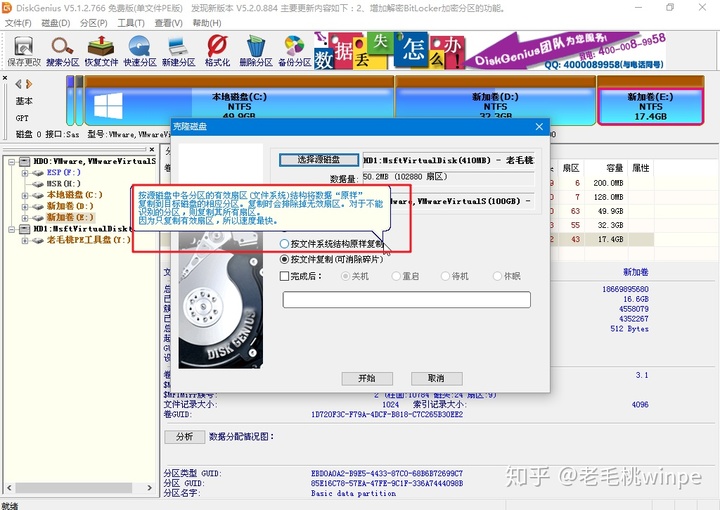The height and width of the screenshot is (510, 720).
Task: Choose the 关机 shutdown radio button
Action: click(345, 276)
